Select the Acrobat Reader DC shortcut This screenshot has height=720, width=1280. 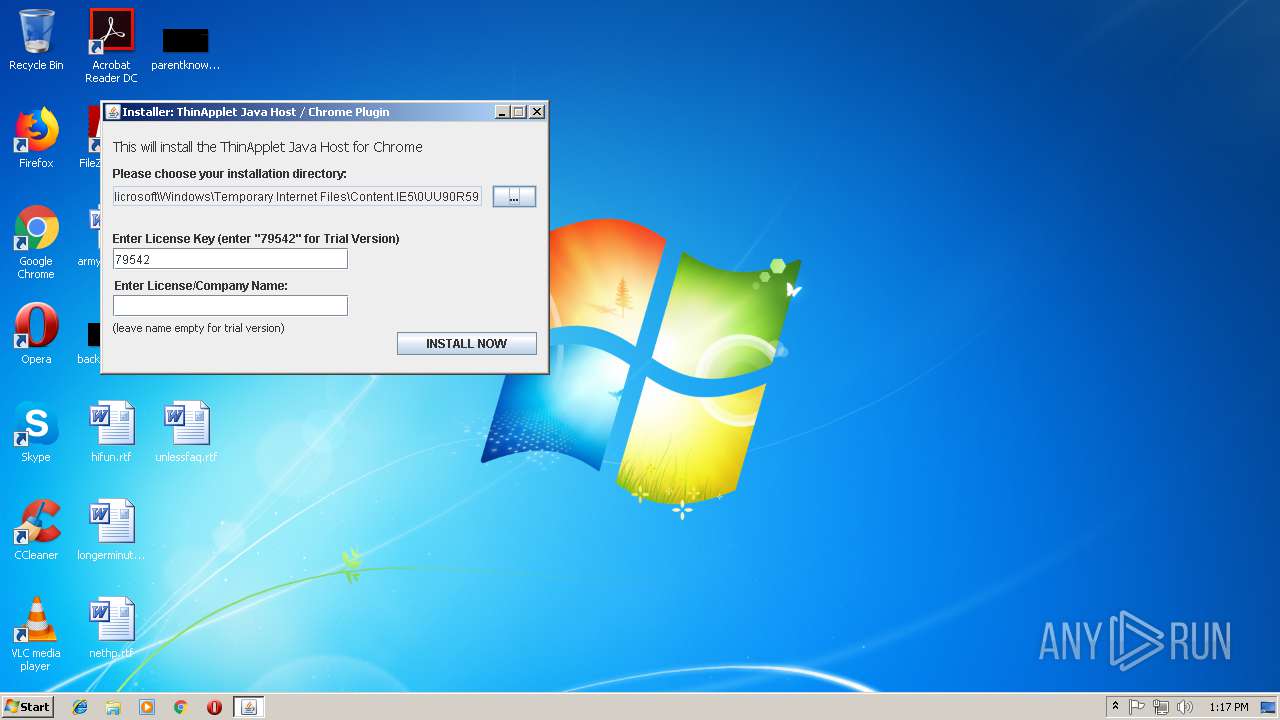point(111,46)
